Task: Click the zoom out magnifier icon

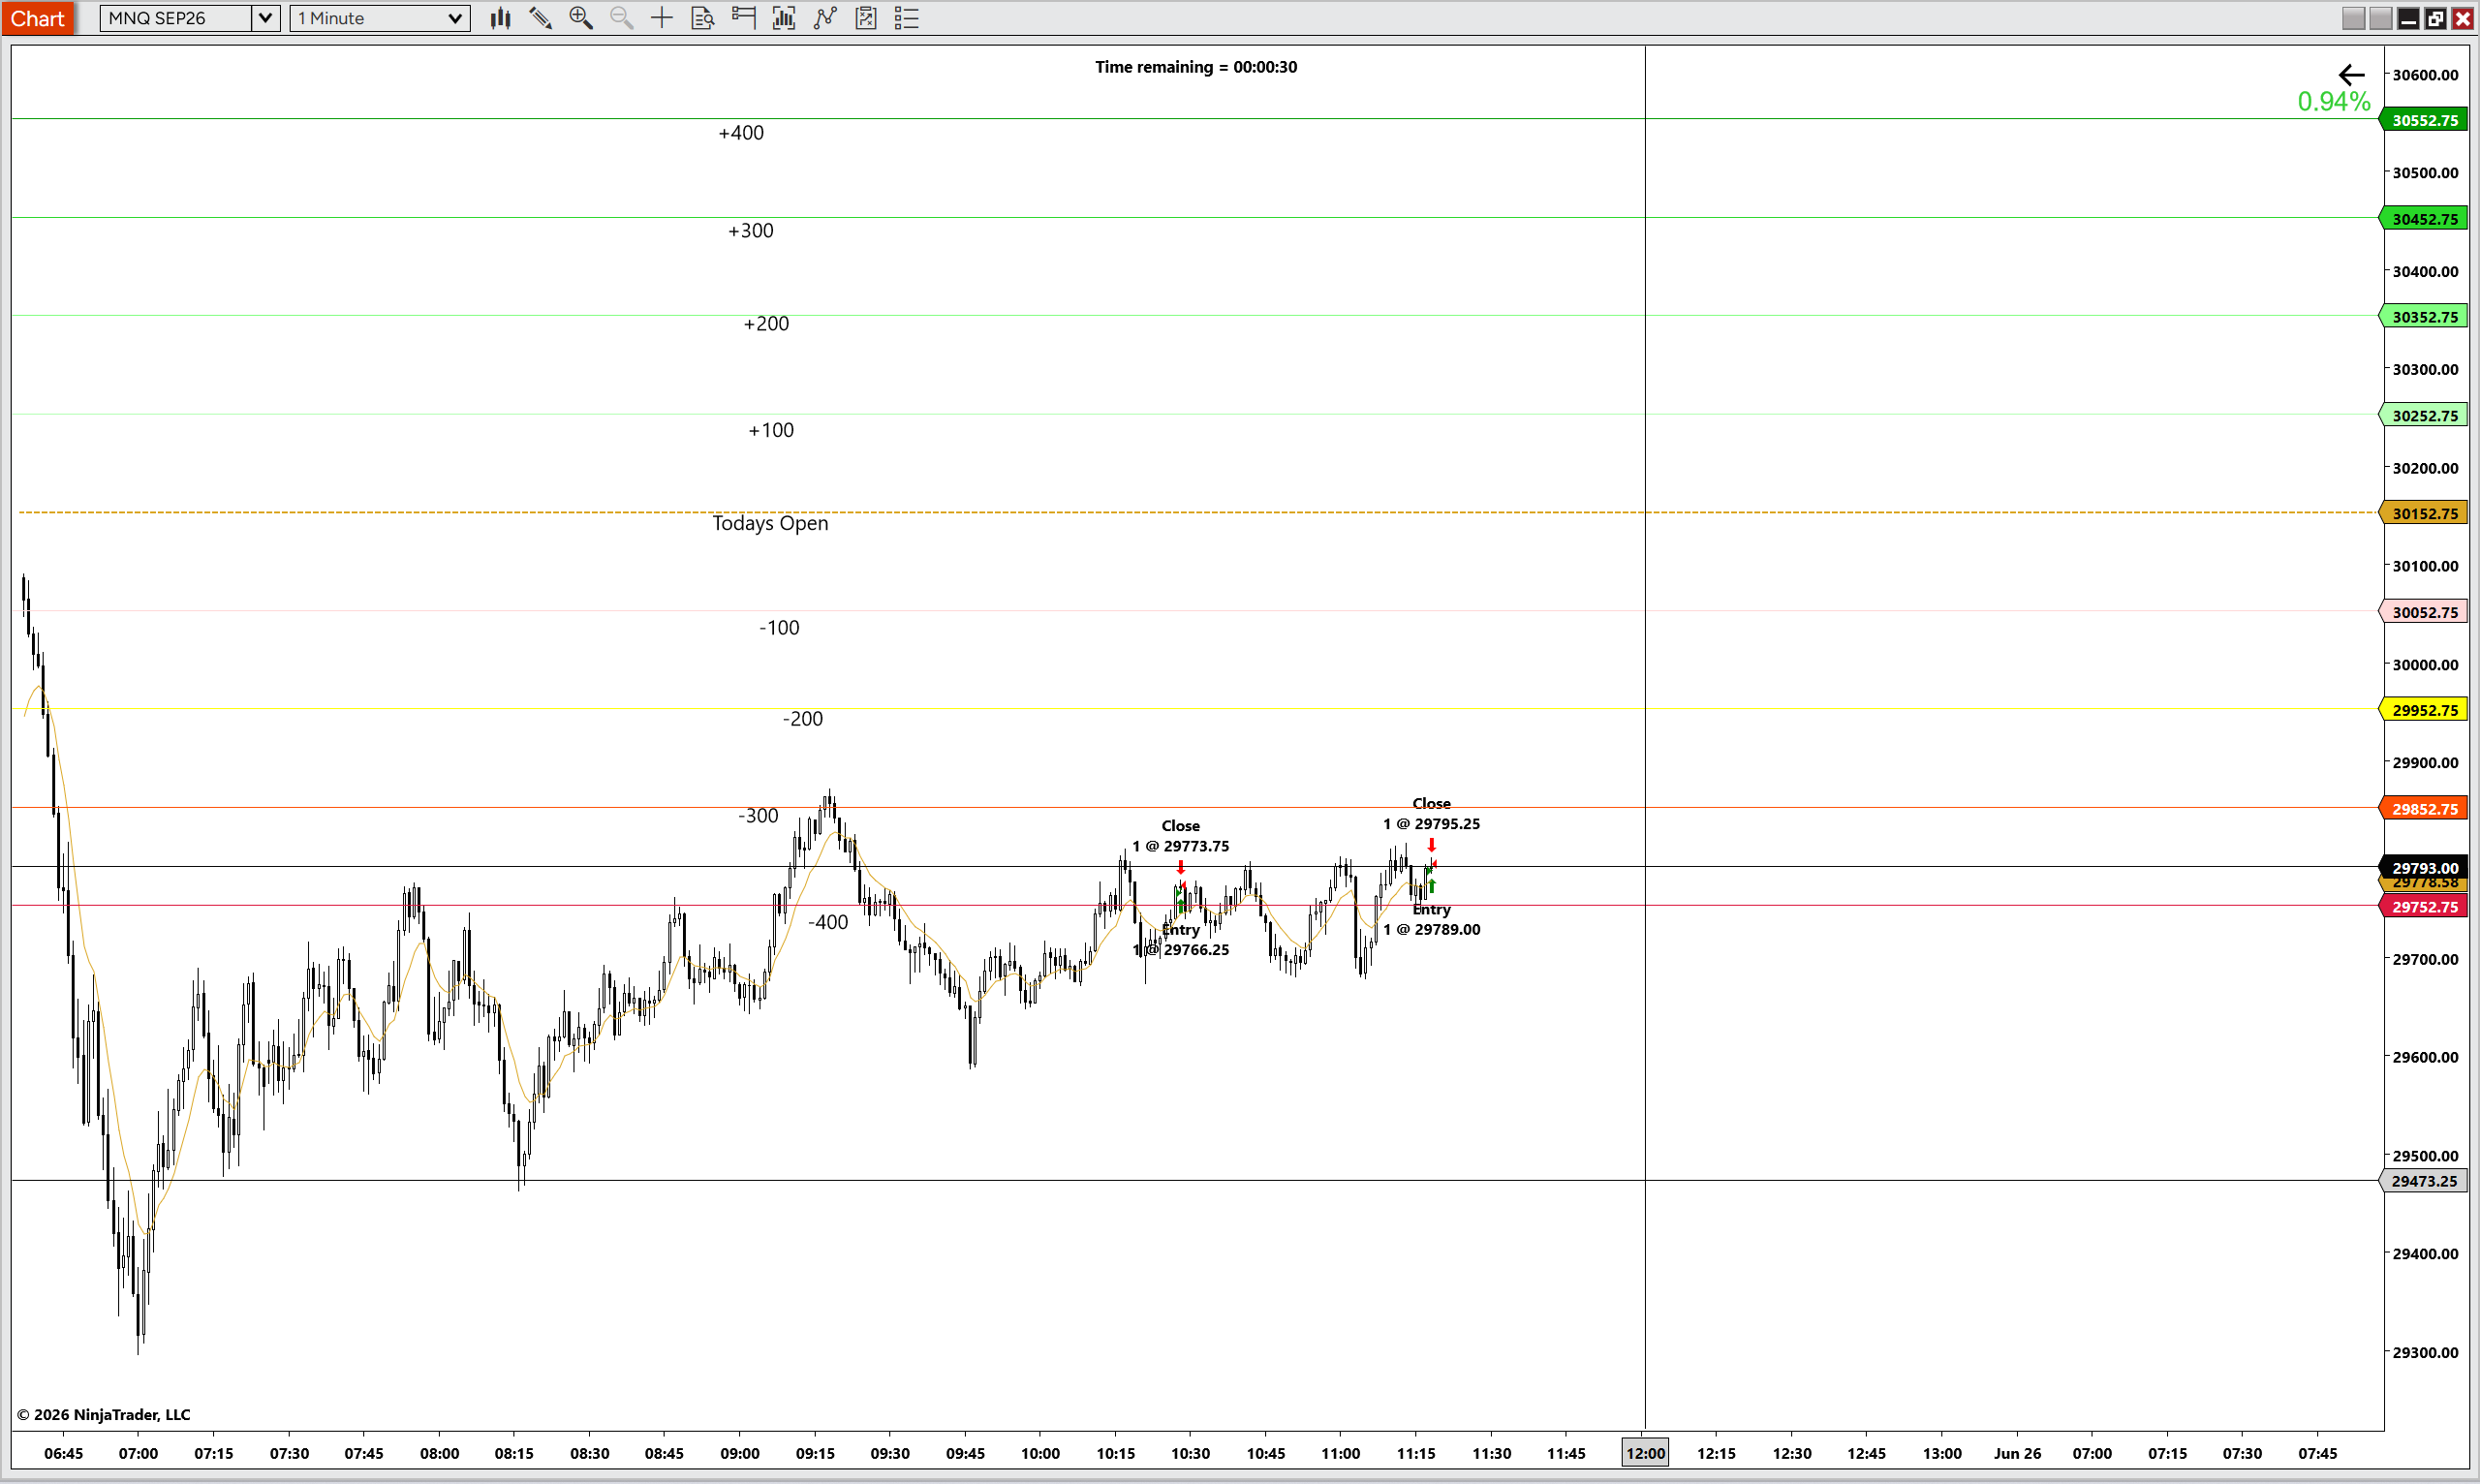Action: pos(621,18)
